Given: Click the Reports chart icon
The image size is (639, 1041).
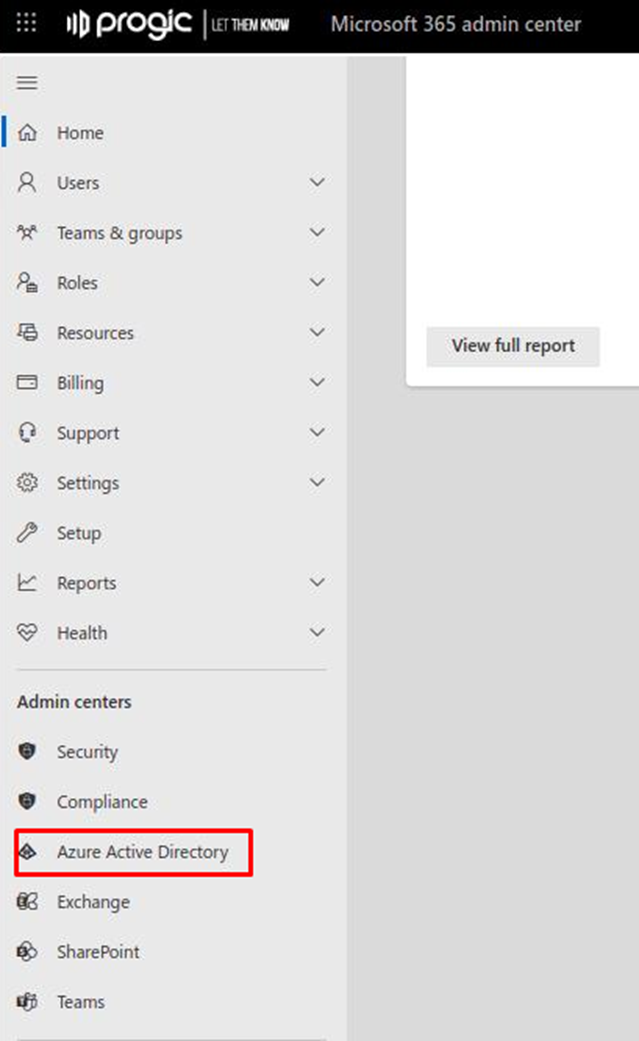Looking at the screenshot, I should 27,583.
